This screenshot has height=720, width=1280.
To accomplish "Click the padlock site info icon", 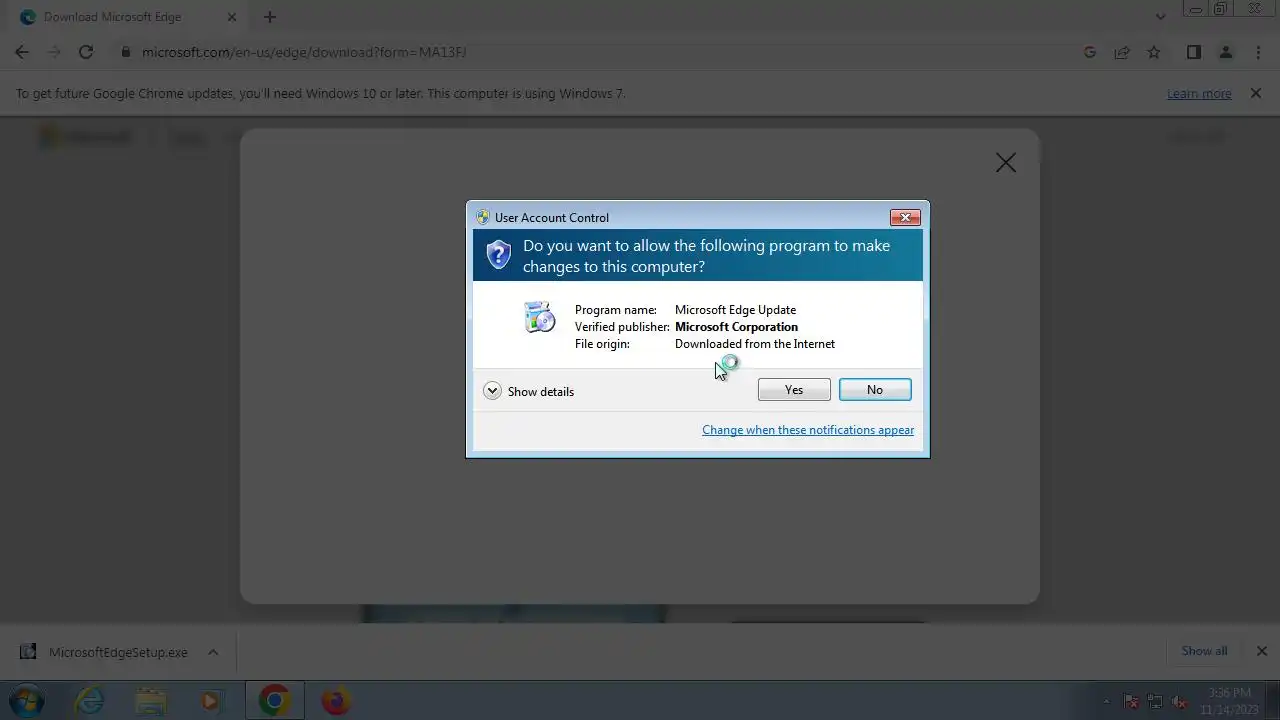I will pos(125,52).
